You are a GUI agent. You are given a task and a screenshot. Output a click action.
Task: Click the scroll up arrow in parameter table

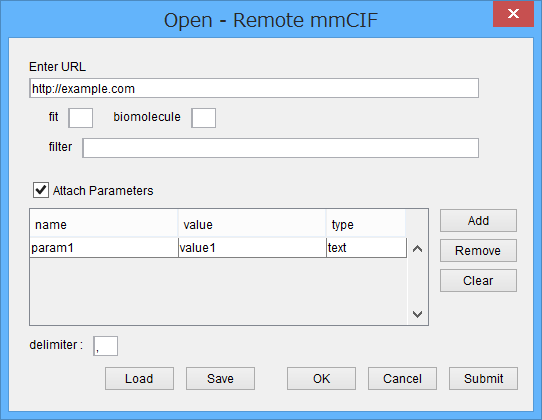point(418,249)
